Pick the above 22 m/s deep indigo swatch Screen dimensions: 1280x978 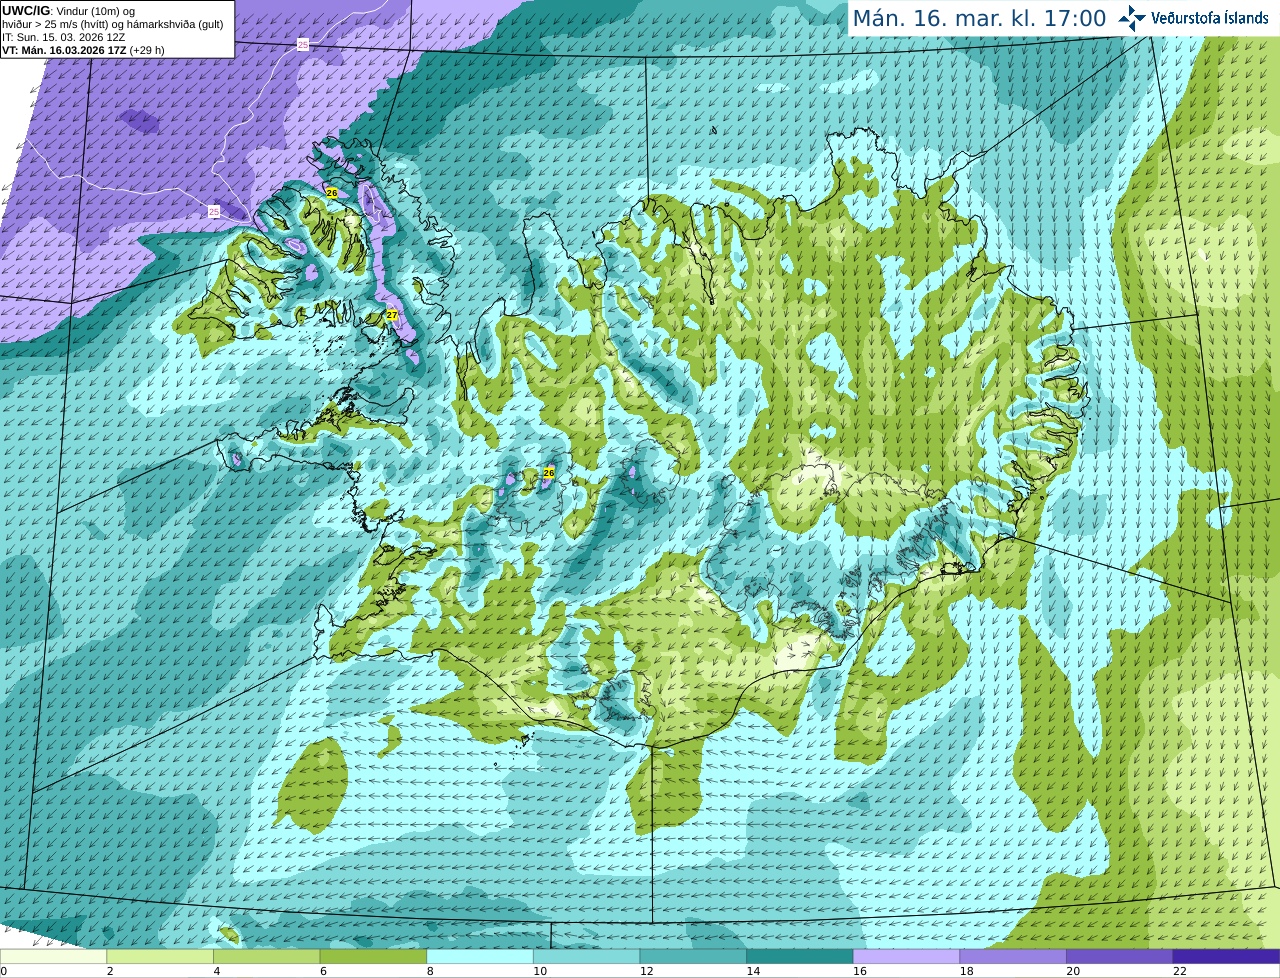tap(1227, 957)
